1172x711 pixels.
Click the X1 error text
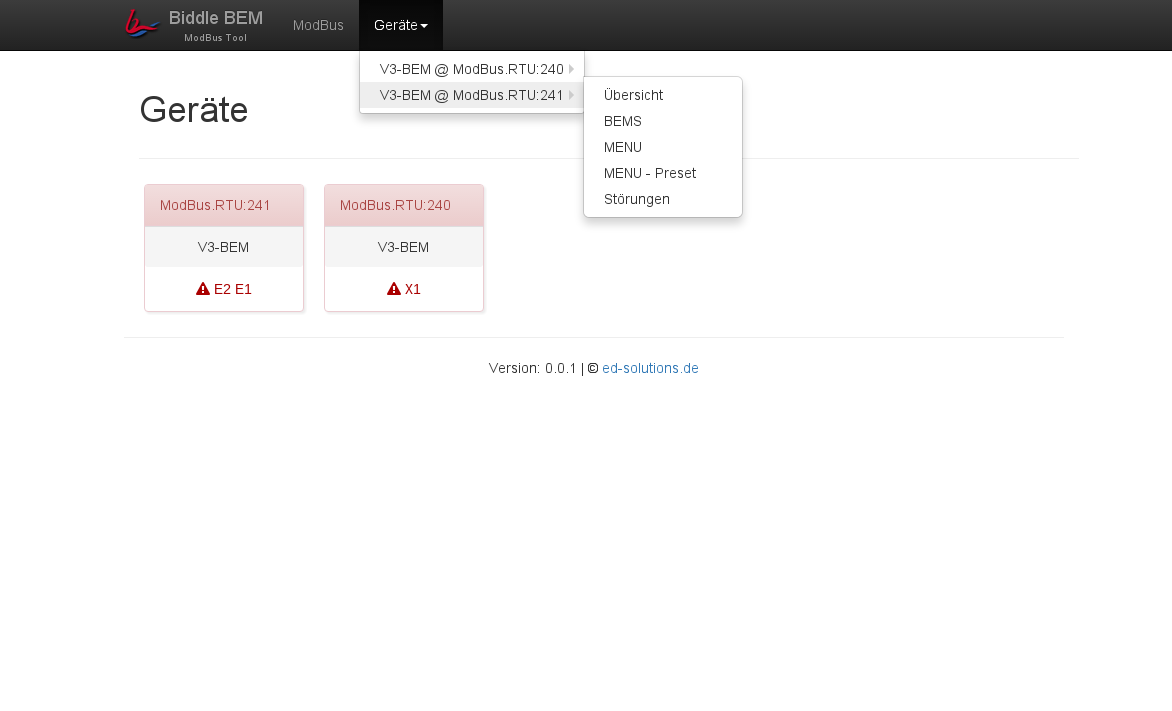[413, 289]
